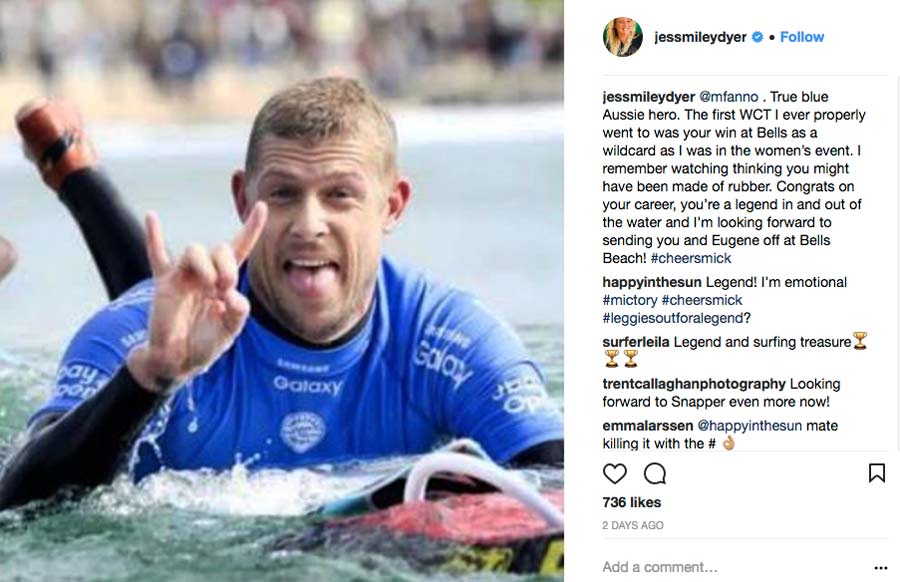Click jessmileydyer profile avatar
The image size is (900, 582).
click(622, 37)
